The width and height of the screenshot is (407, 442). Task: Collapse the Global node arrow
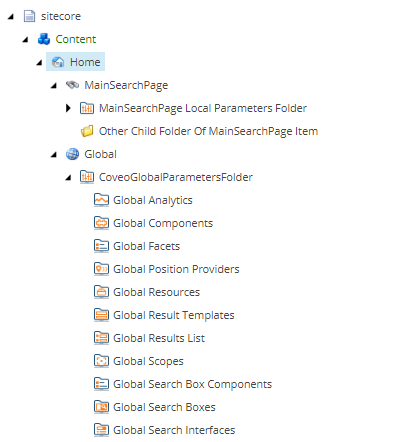click(x=54, y=154)
